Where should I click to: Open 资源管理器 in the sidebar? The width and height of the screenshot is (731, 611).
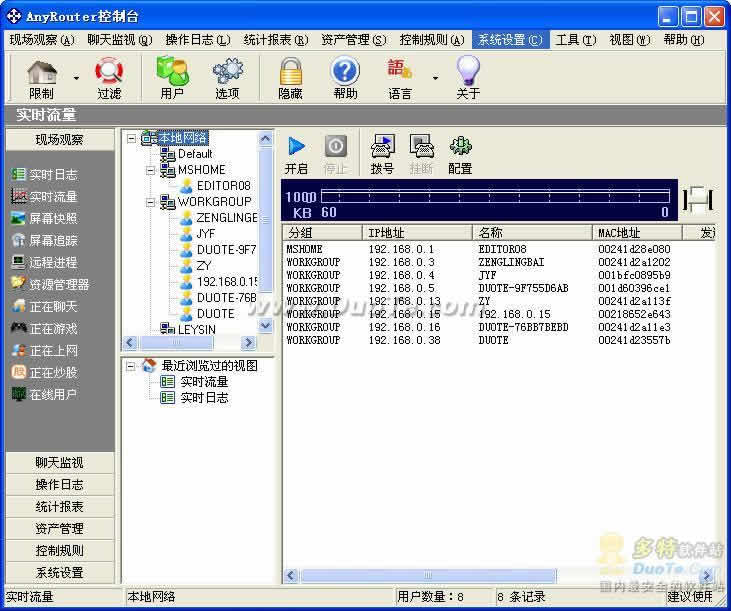pos(50,284)
